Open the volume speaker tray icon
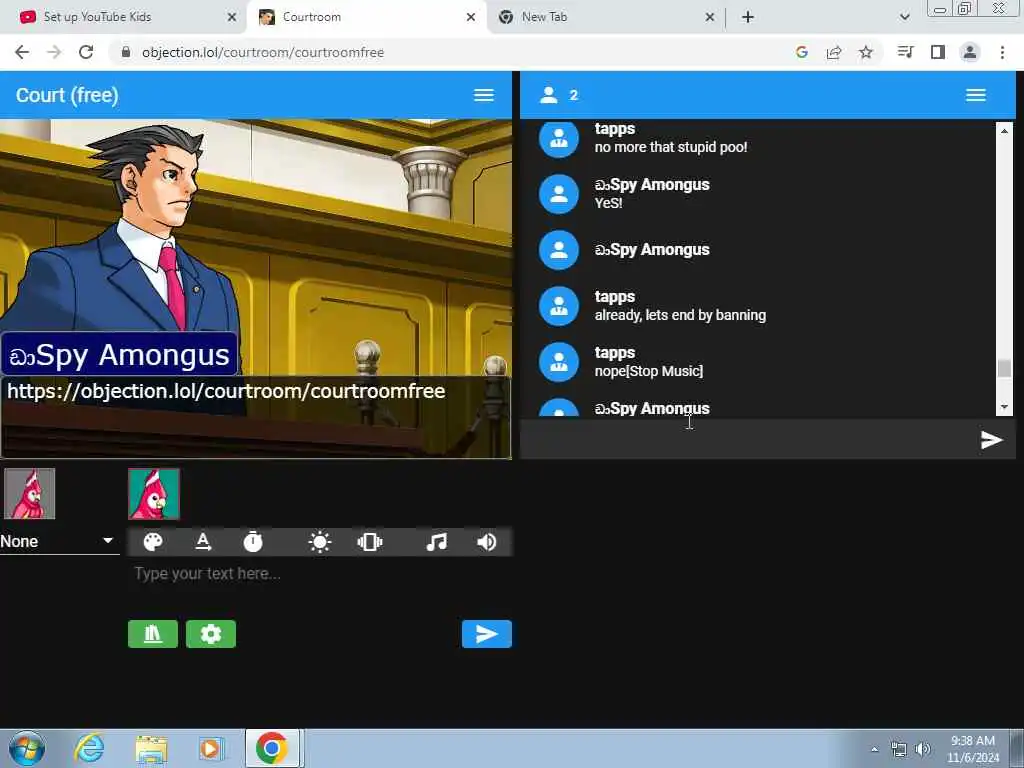This screenshot has height=768, width=1024. (923, 749)
